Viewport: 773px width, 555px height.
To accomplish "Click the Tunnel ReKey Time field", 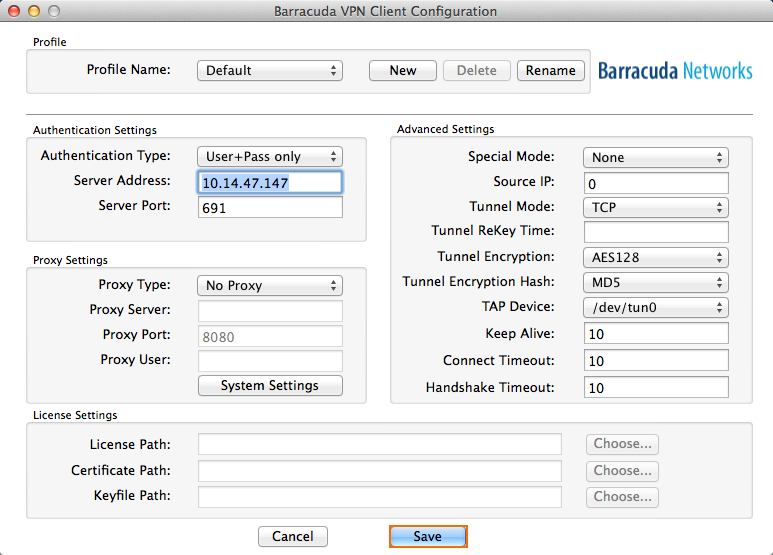I will click(656, 232).
